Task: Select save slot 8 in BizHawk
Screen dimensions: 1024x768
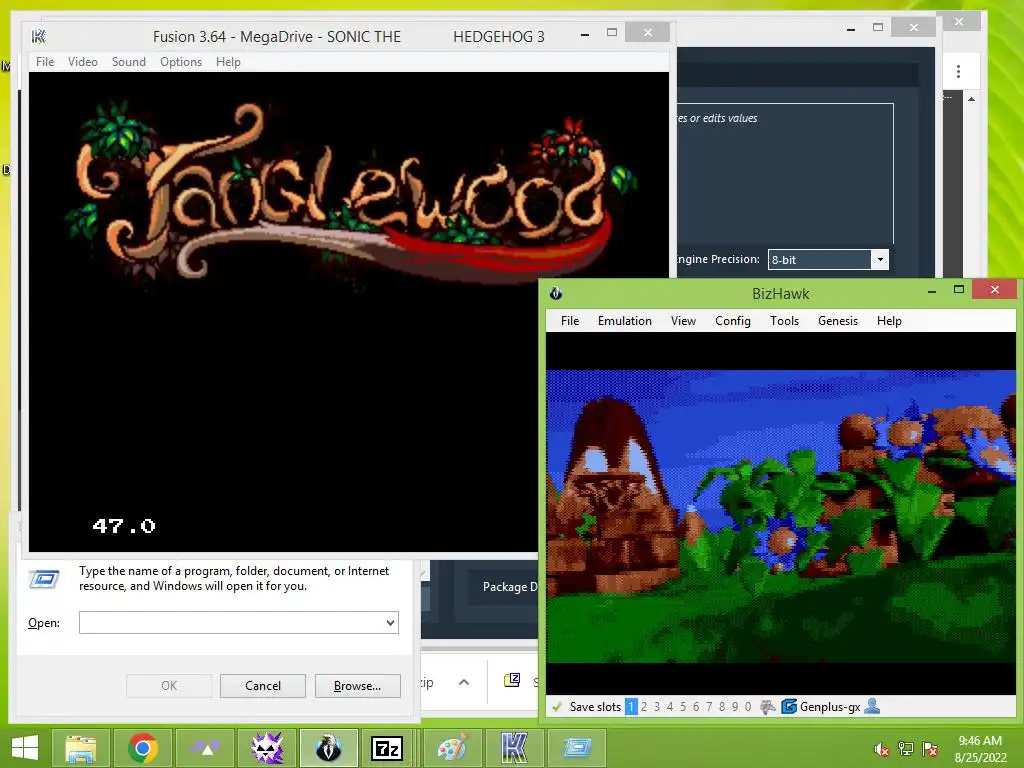Action: (722, 707)
